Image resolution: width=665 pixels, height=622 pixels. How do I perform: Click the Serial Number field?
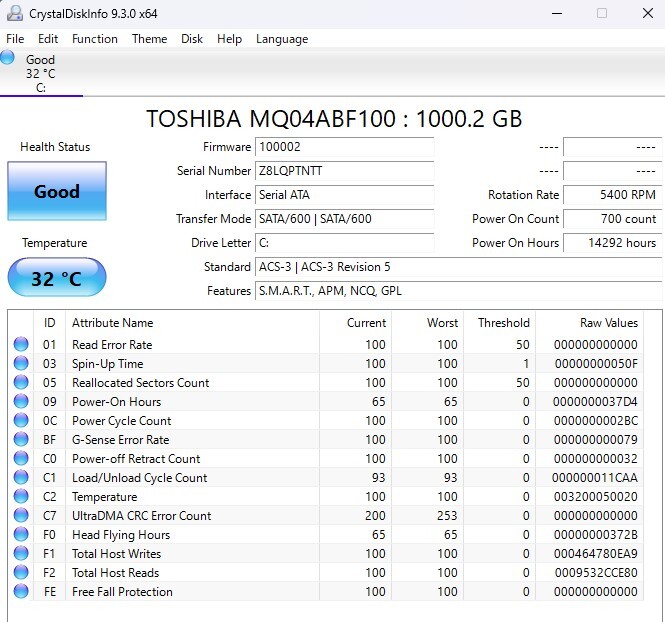(344, 171)
